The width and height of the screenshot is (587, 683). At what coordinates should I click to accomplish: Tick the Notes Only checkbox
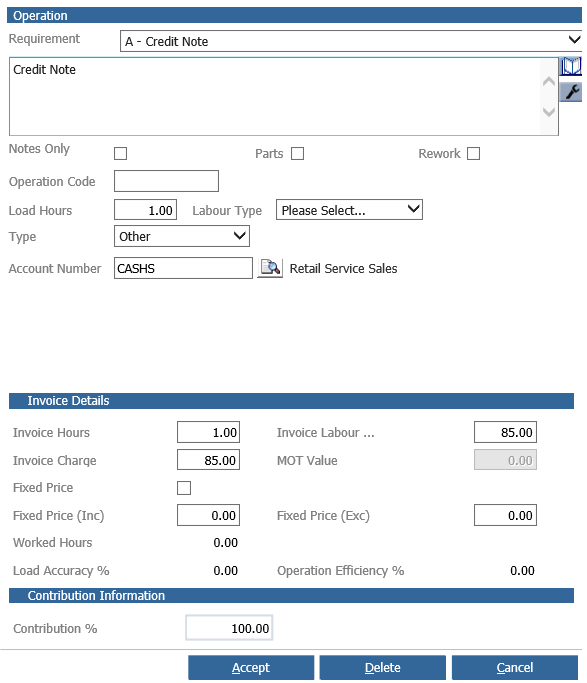pyautogui.click(x=120, y=153)
